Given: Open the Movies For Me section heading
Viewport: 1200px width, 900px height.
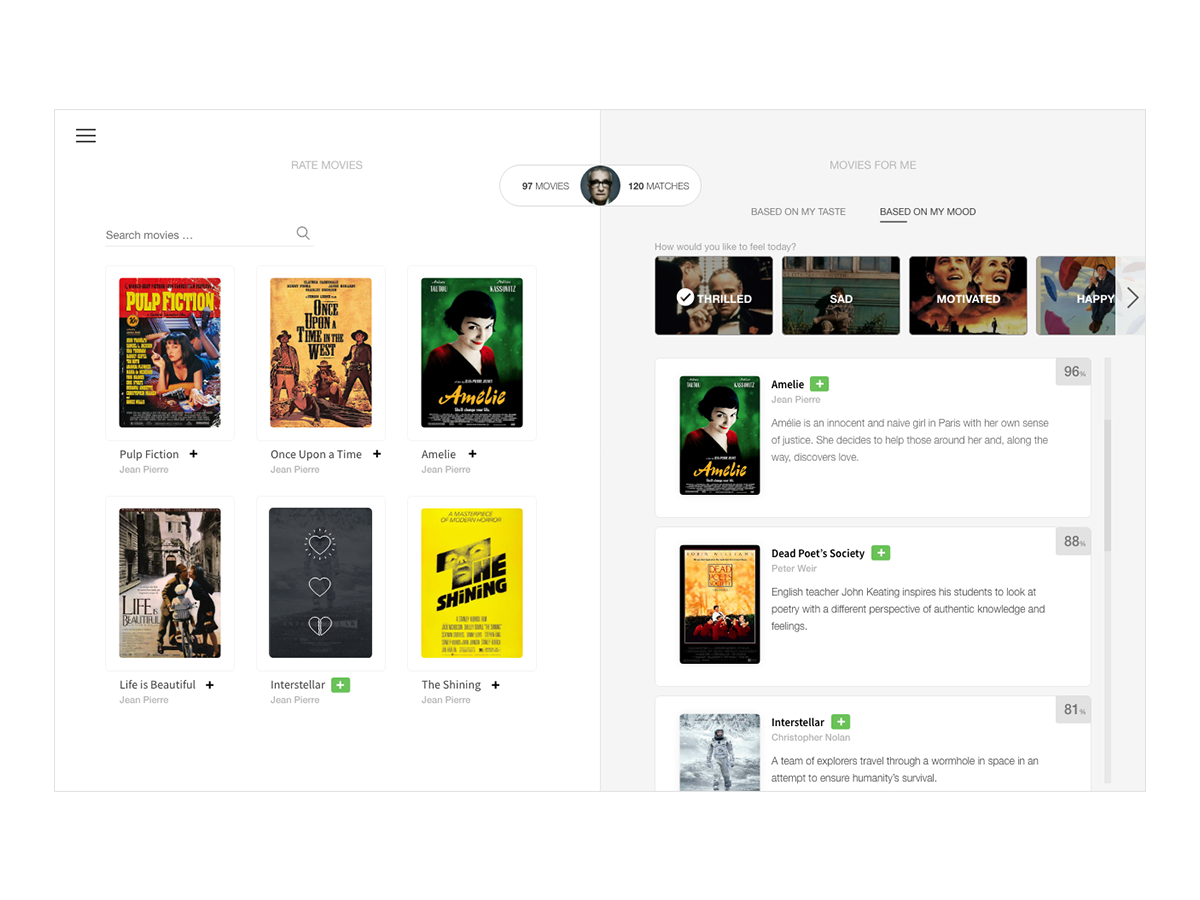Looking at the screenshot, I should pyautogui.click(x=873, y=165).
